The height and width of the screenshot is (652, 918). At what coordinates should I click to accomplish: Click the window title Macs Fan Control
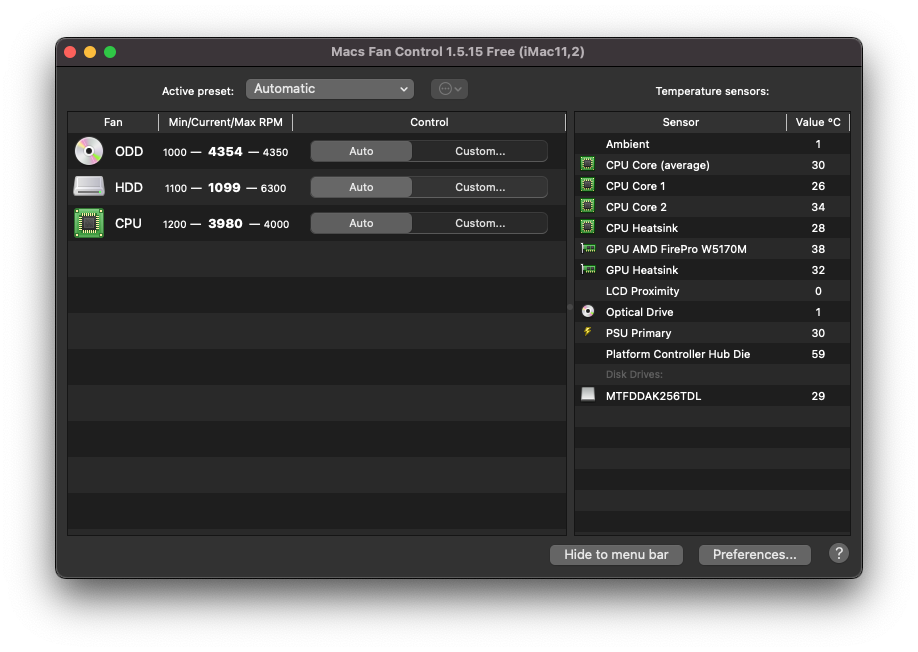click(x=458, y=52)
